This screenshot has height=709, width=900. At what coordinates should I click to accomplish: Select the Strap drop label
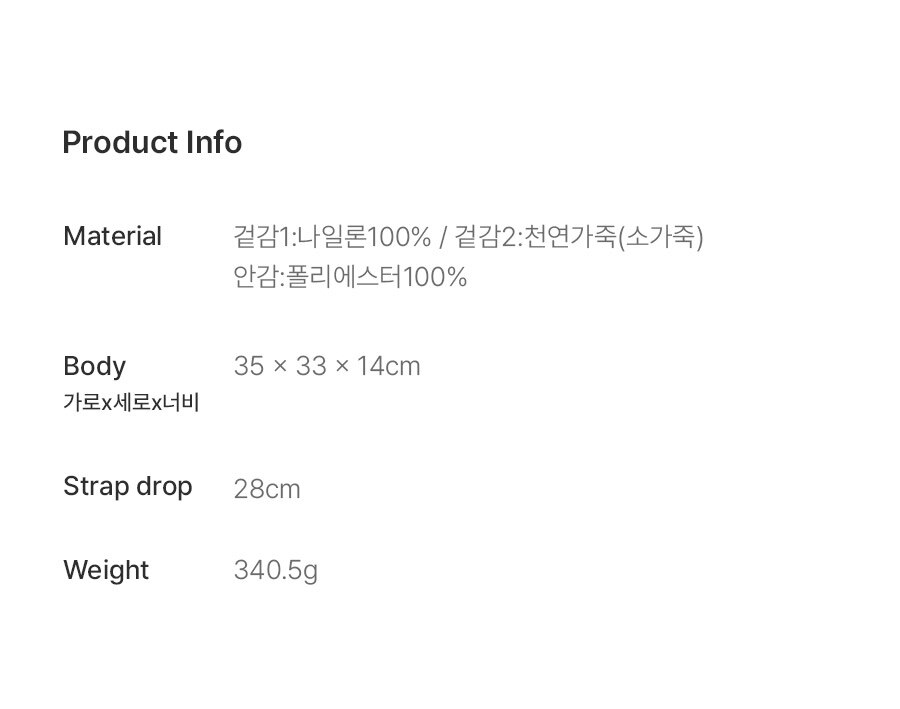point(127,487)
